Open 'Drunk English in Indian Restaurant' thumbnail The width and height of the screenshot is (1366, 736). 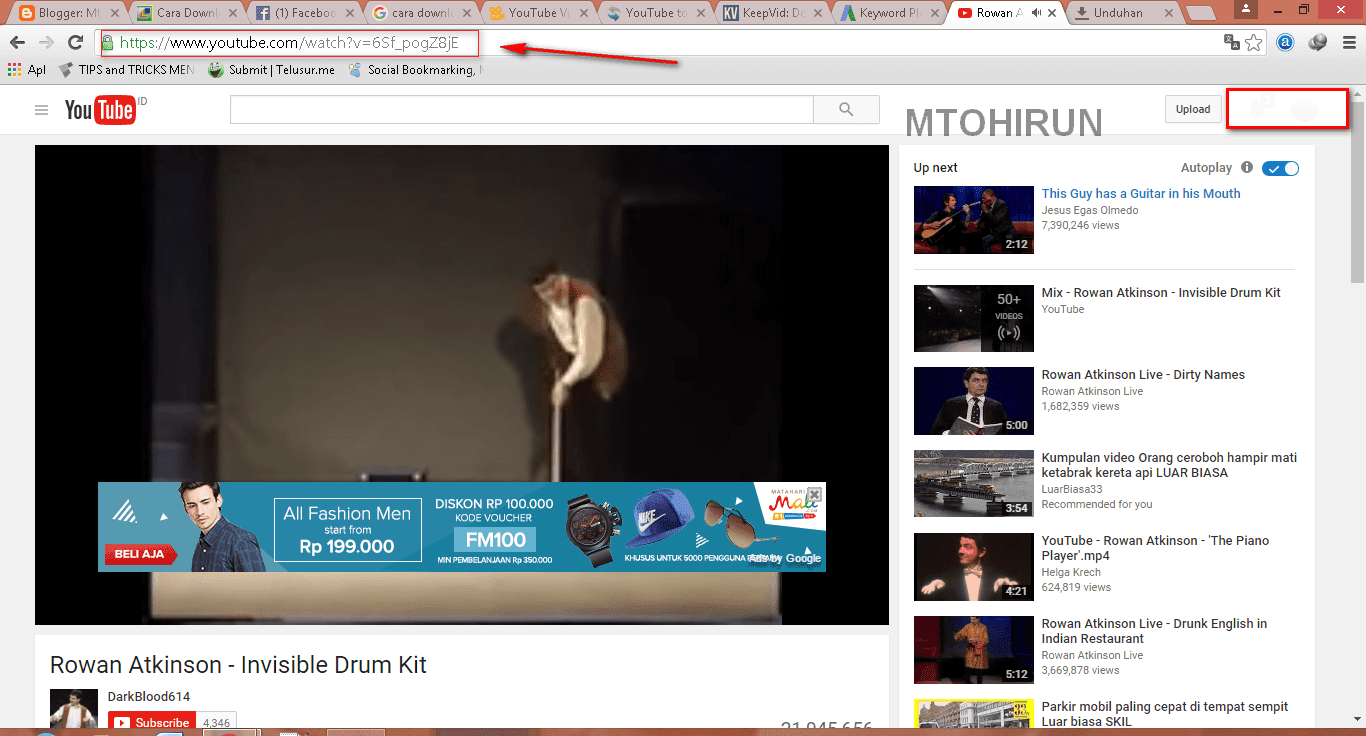974,650
